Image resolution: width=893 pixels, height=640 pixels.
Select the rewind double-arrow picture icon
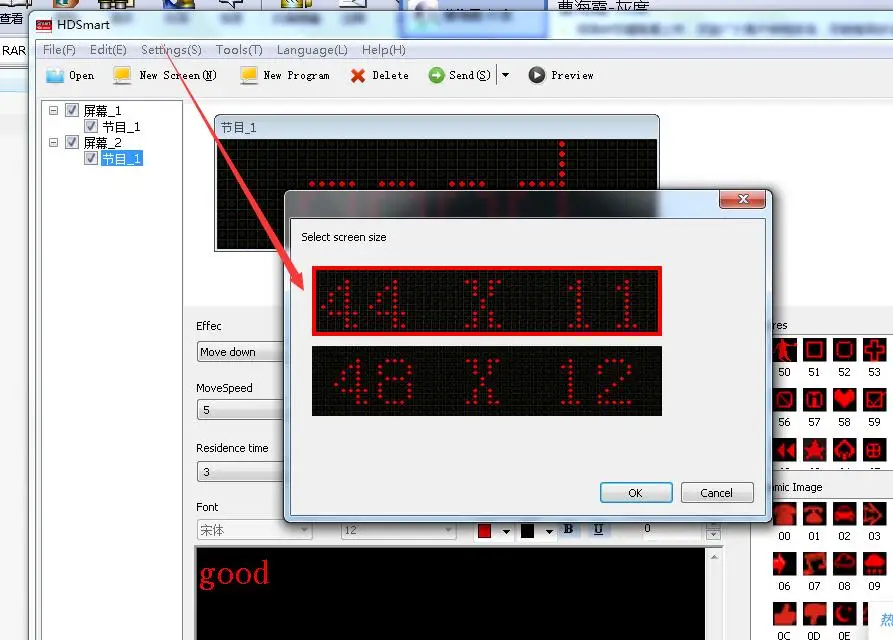(x=785, y=450)
